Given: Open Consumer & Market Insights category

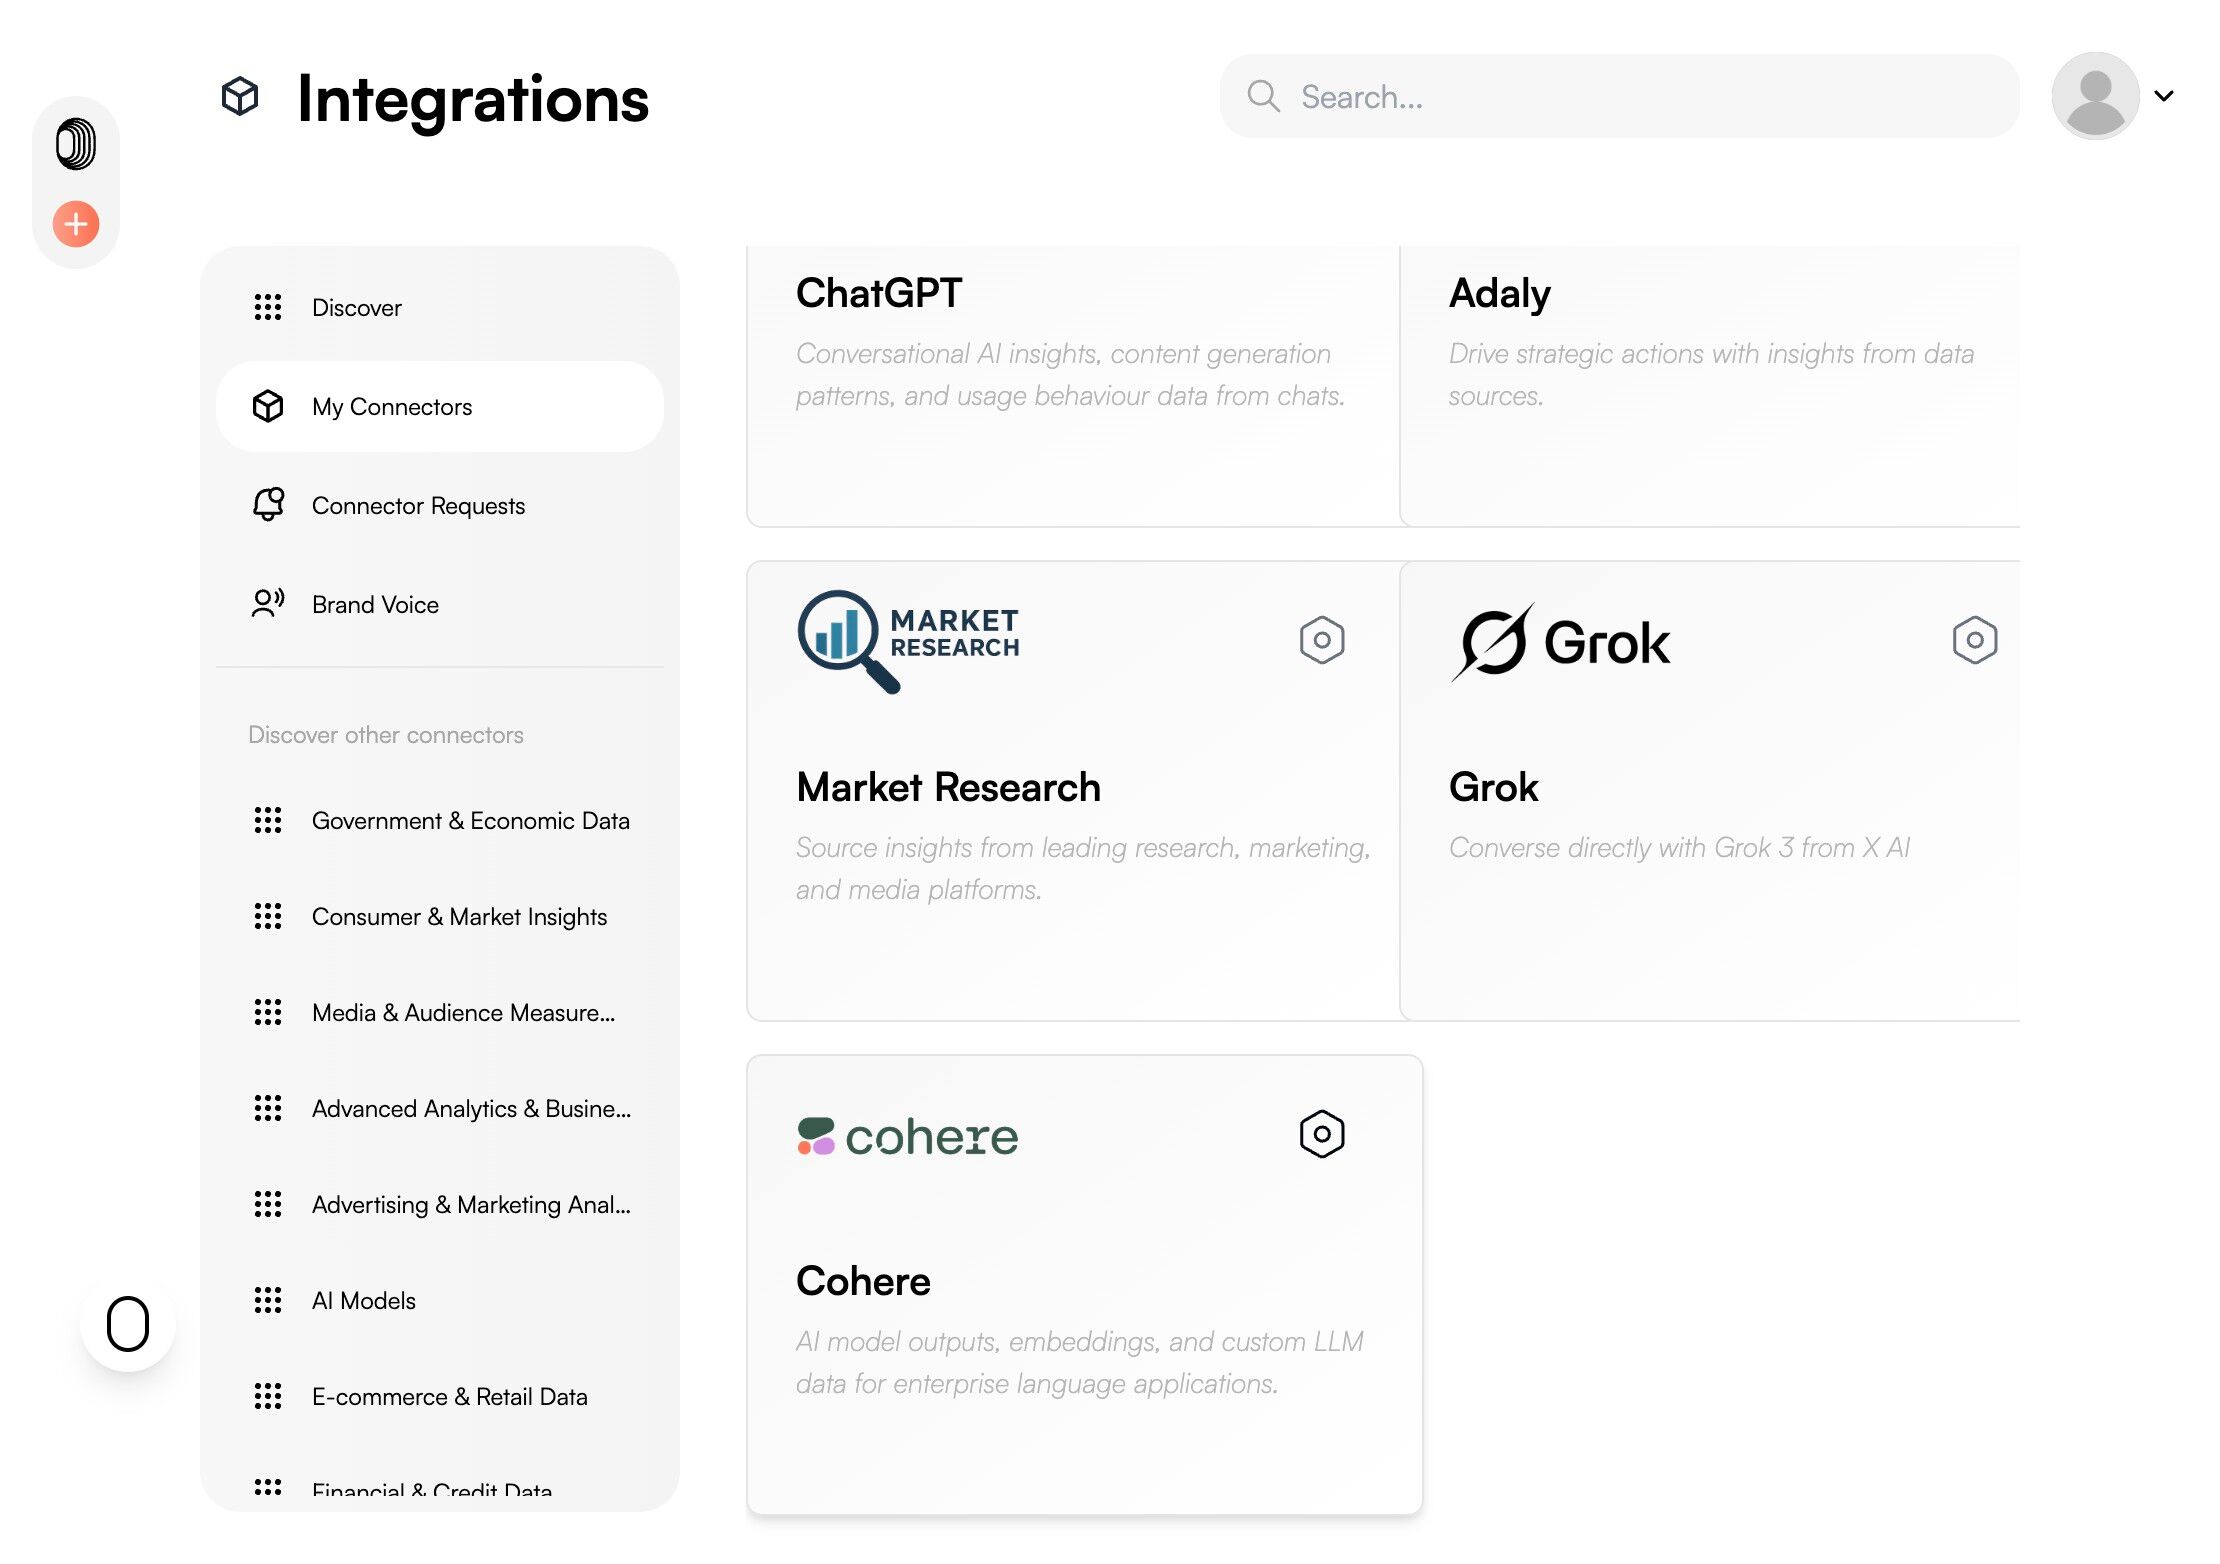Looking at the screenshot, I should tap(459, 917).
